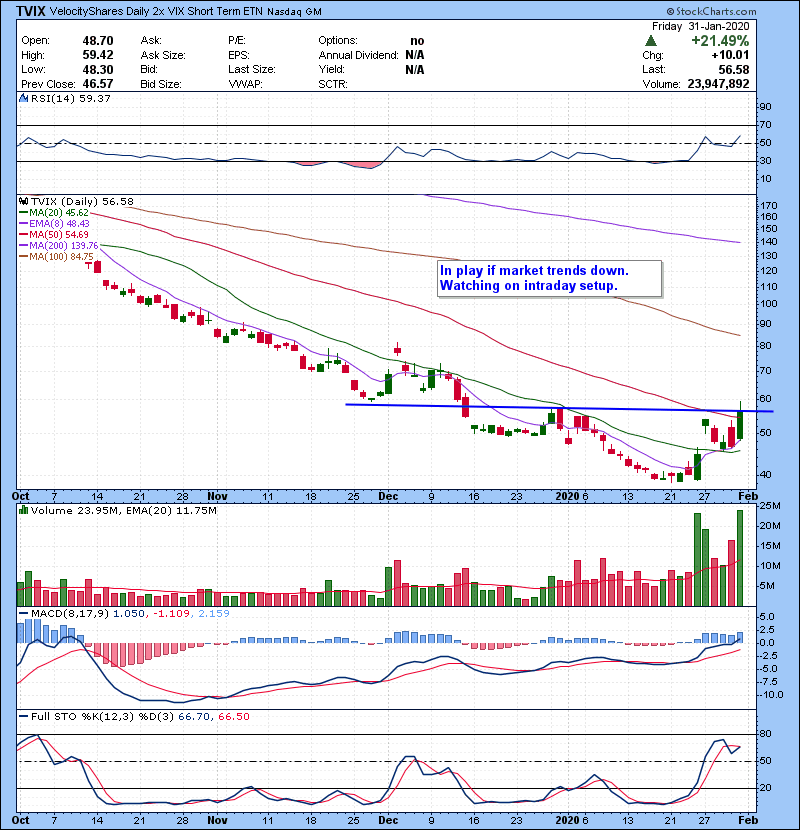Click the 25M label on the volume axis

pyautogui.click(x=770, y=506)
